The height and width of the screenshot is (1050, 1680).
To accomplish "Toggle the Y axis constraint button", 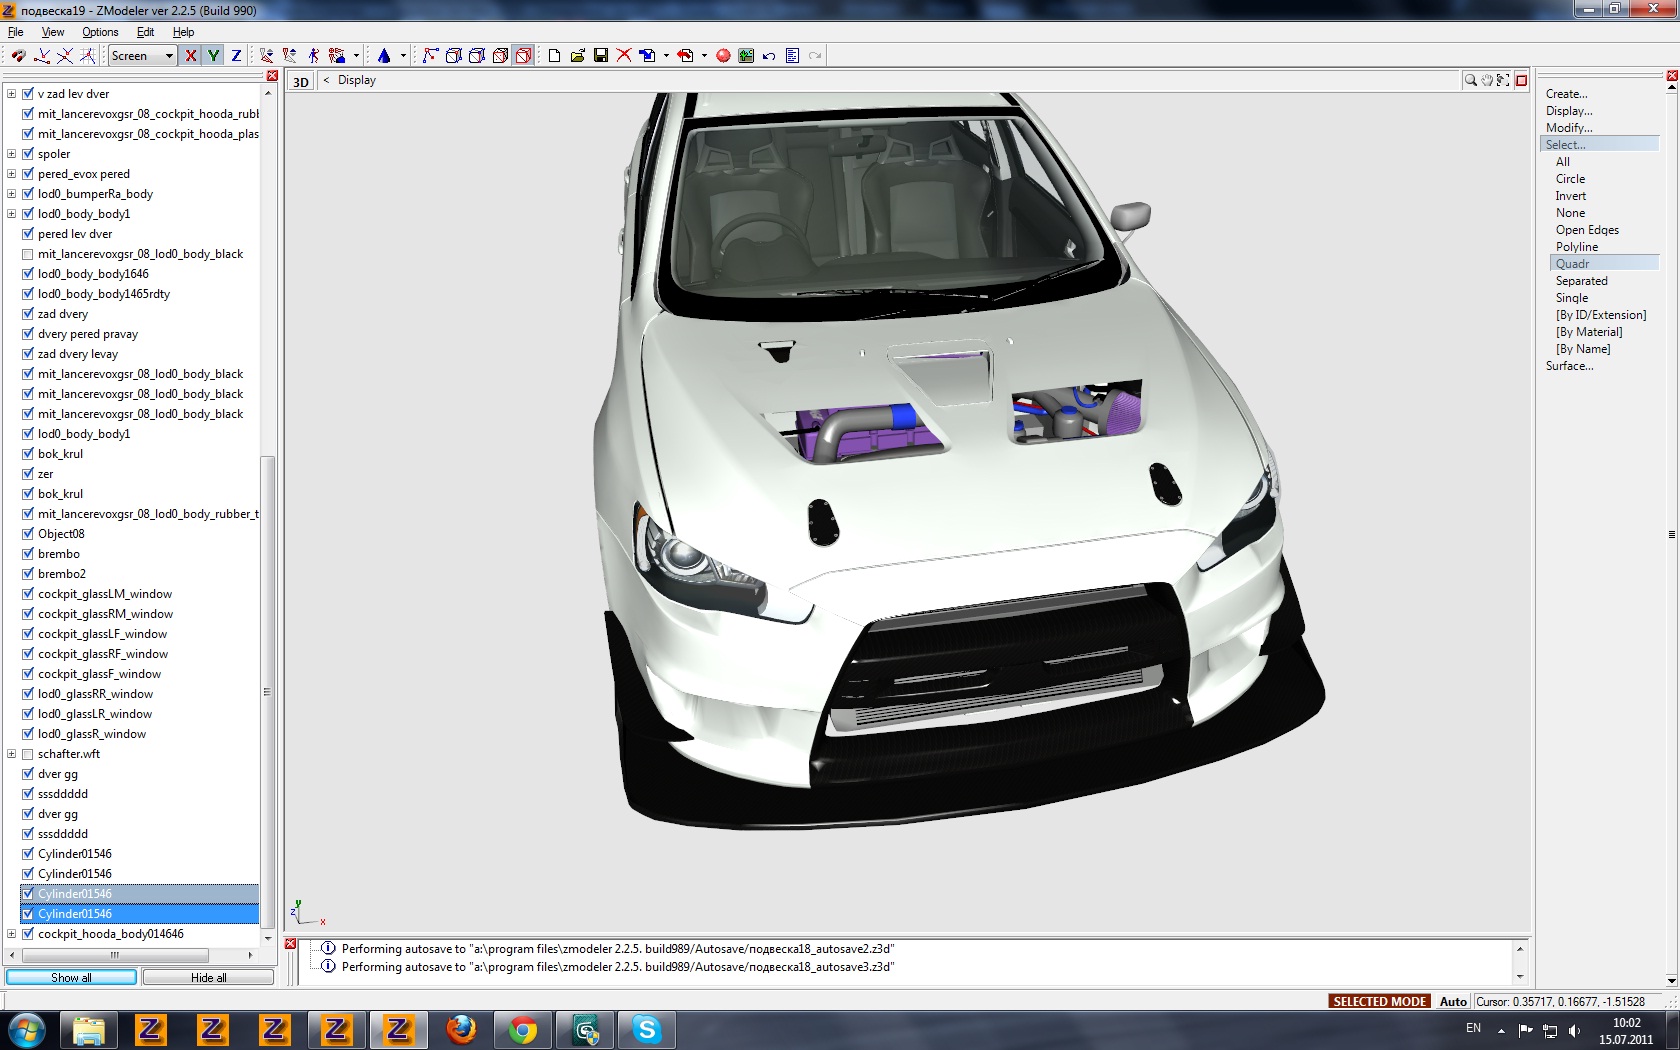I will click(213, 56).
